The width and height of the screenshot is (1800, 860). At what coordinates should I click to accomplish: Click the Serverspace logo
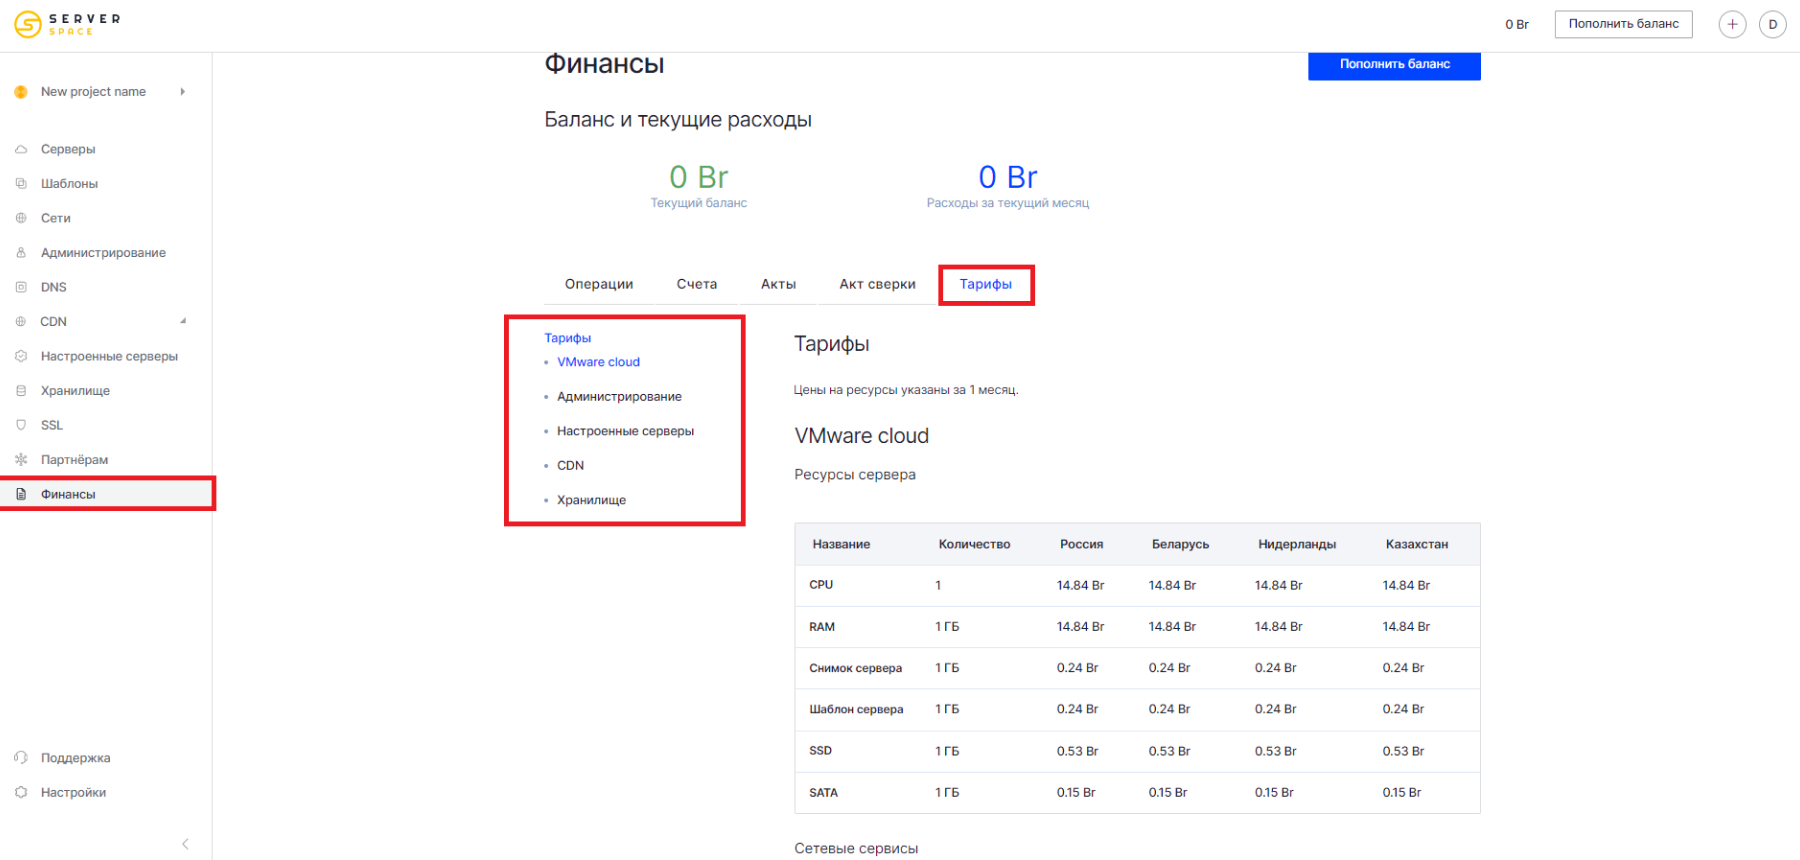click(x=67, y=24)
